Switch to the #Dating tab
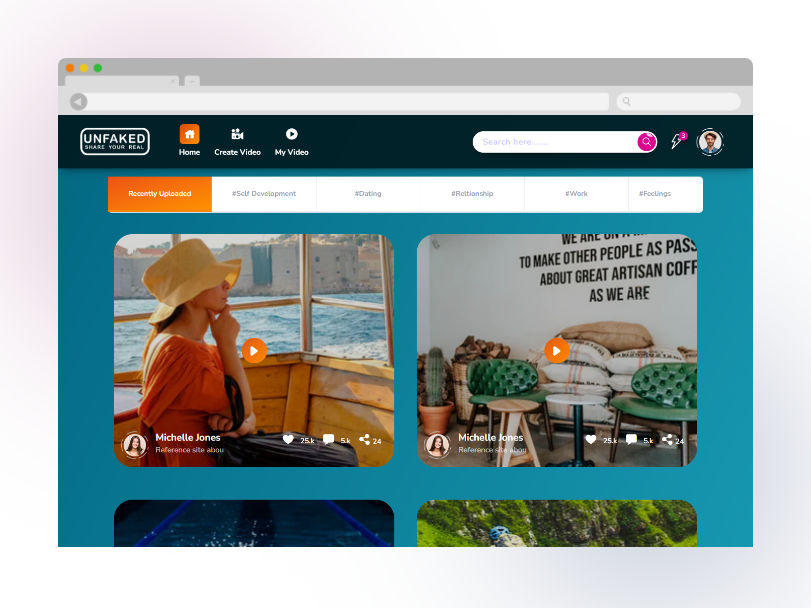811x608 pixels. pyautogui.click(x=368, y=194)
